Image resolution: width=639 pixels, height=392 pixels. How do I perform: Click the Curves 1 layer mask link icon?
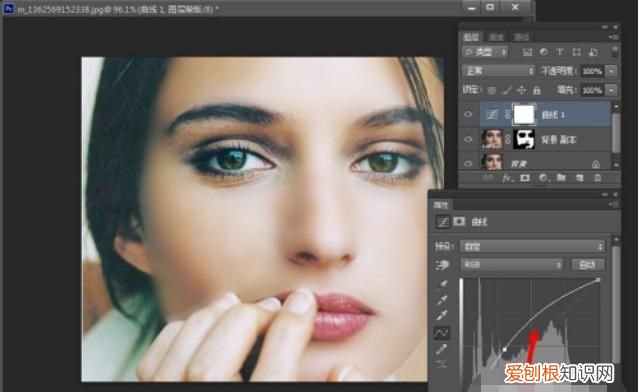click(x=507, y=115)
